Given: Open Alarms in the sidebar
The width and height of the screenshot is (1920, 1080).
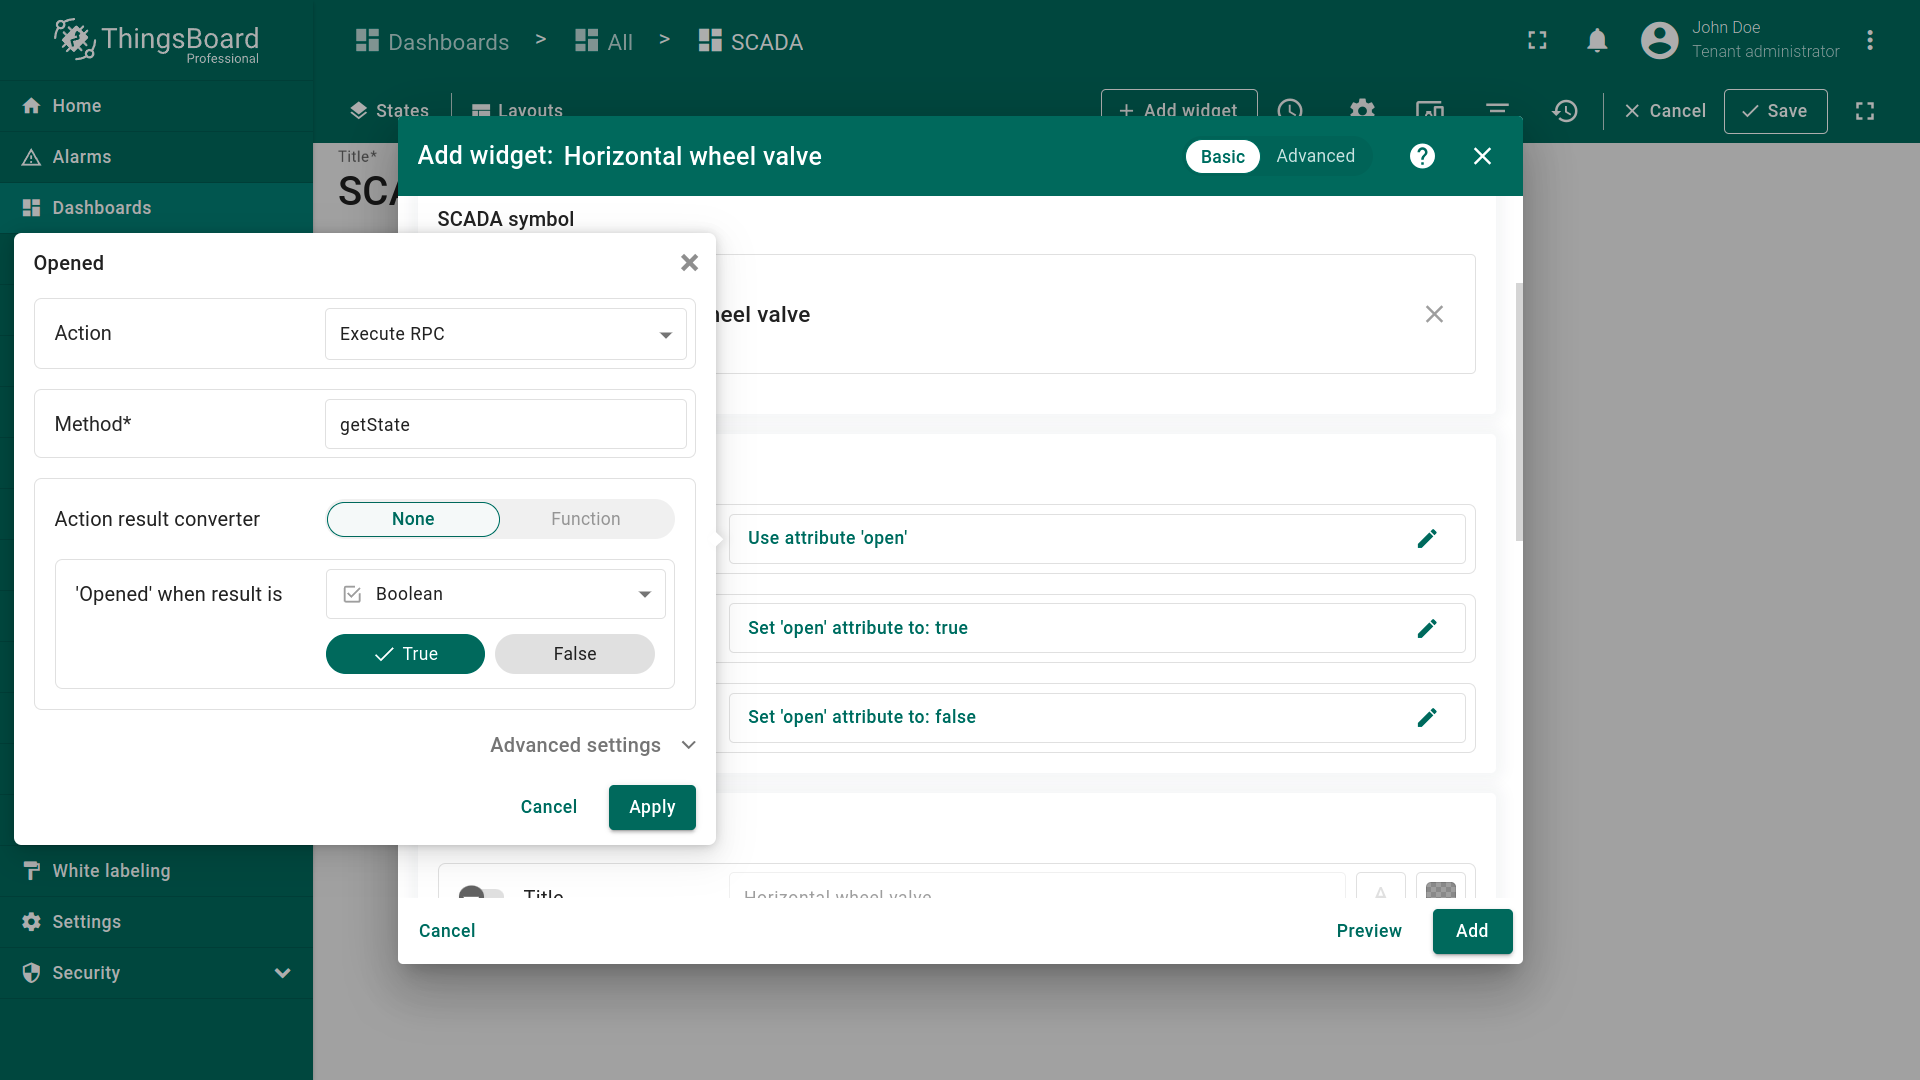Looking at the screenshot, I should [x=82, y=157].
